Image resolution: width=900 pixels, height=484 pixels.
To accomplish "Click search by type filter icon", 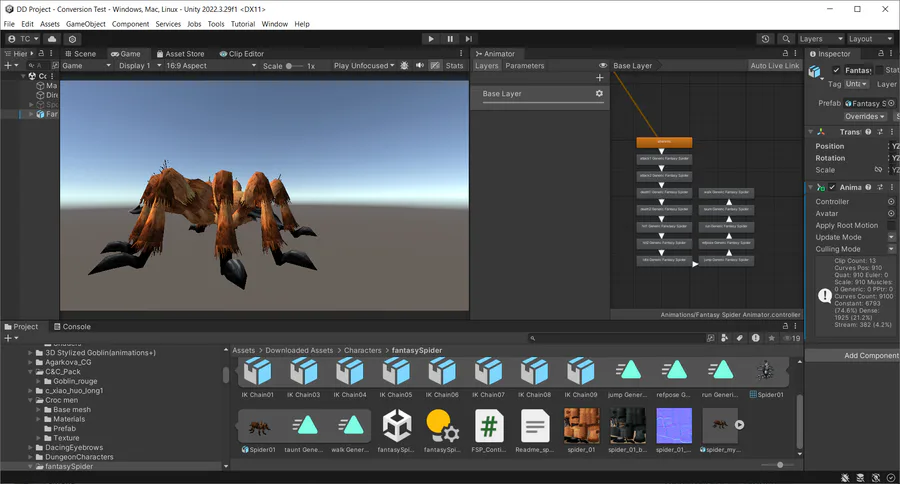I will pos(724,338).
